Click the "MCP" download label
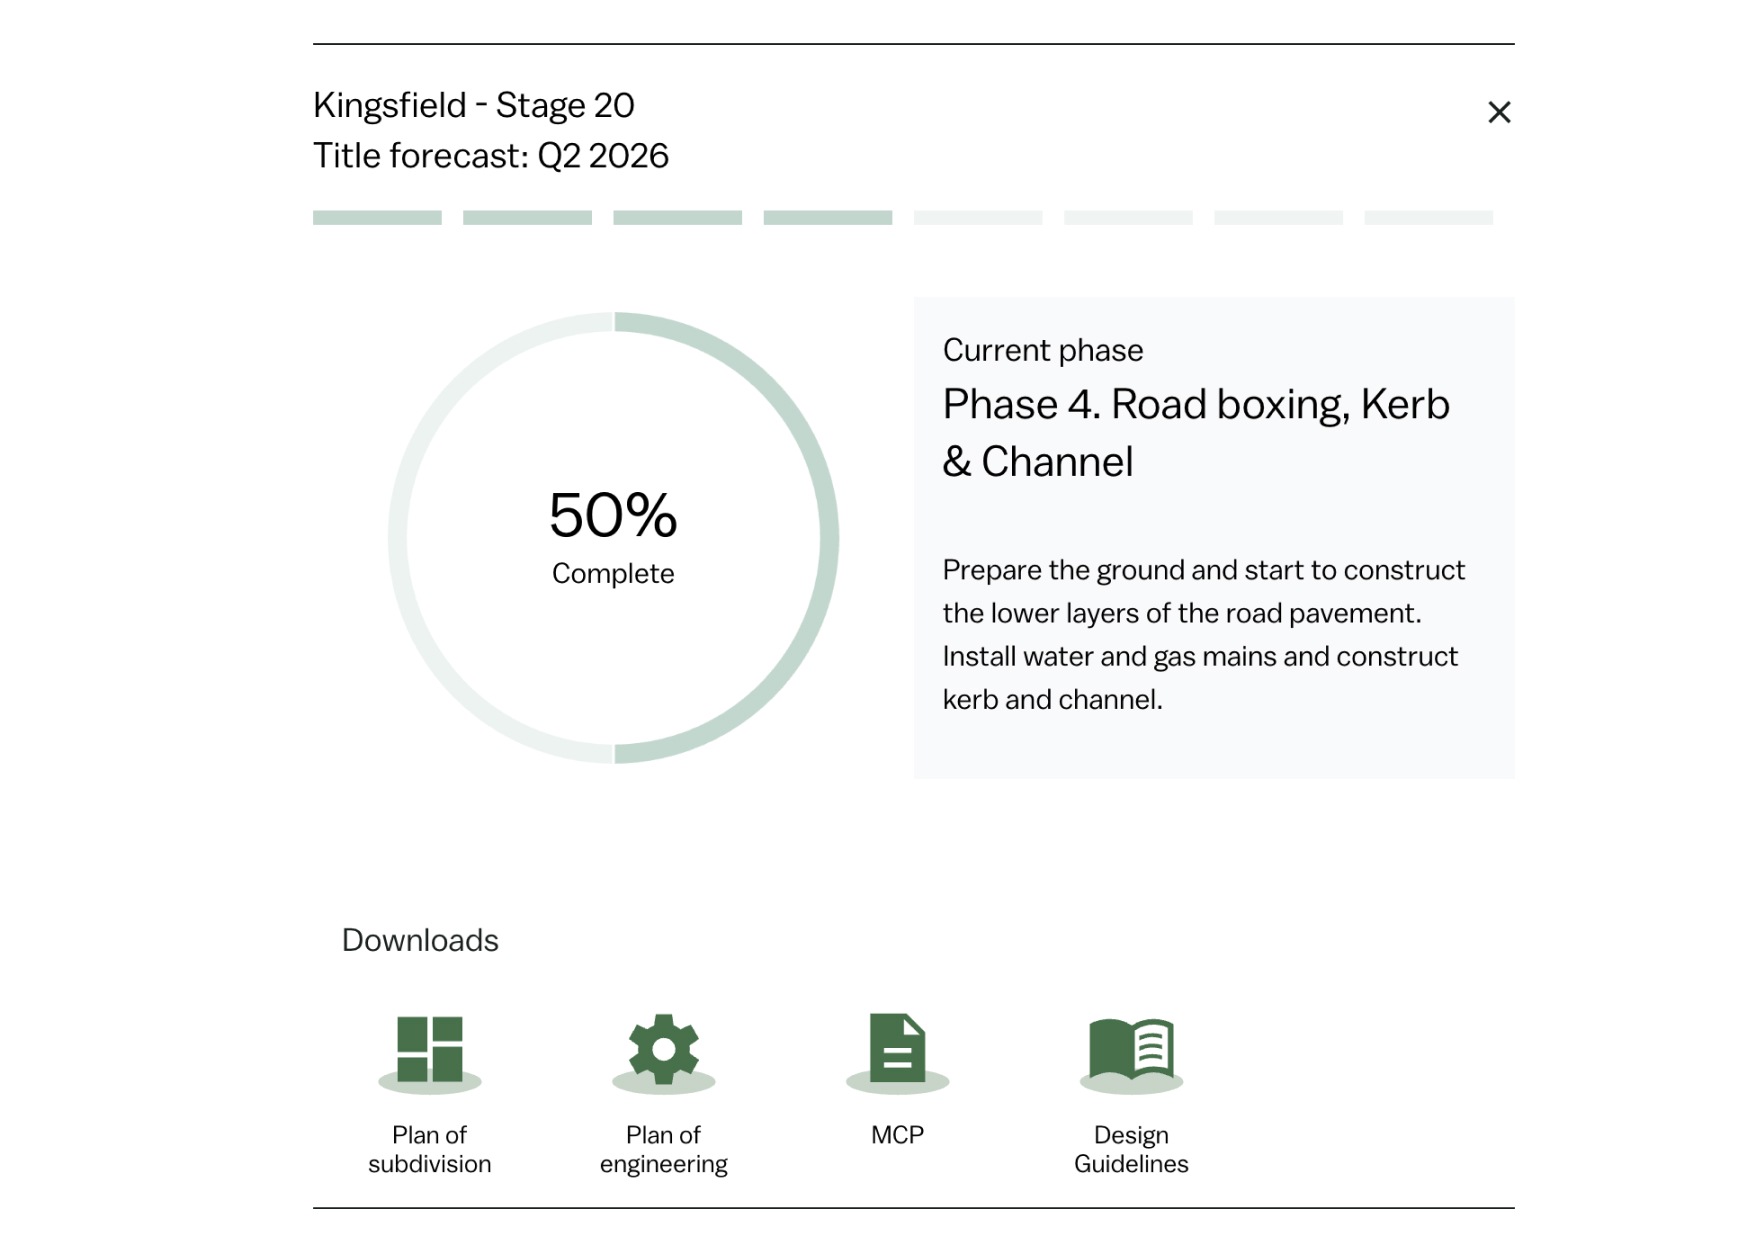Screen dimensions: 1756x1236 (897, 1135)
